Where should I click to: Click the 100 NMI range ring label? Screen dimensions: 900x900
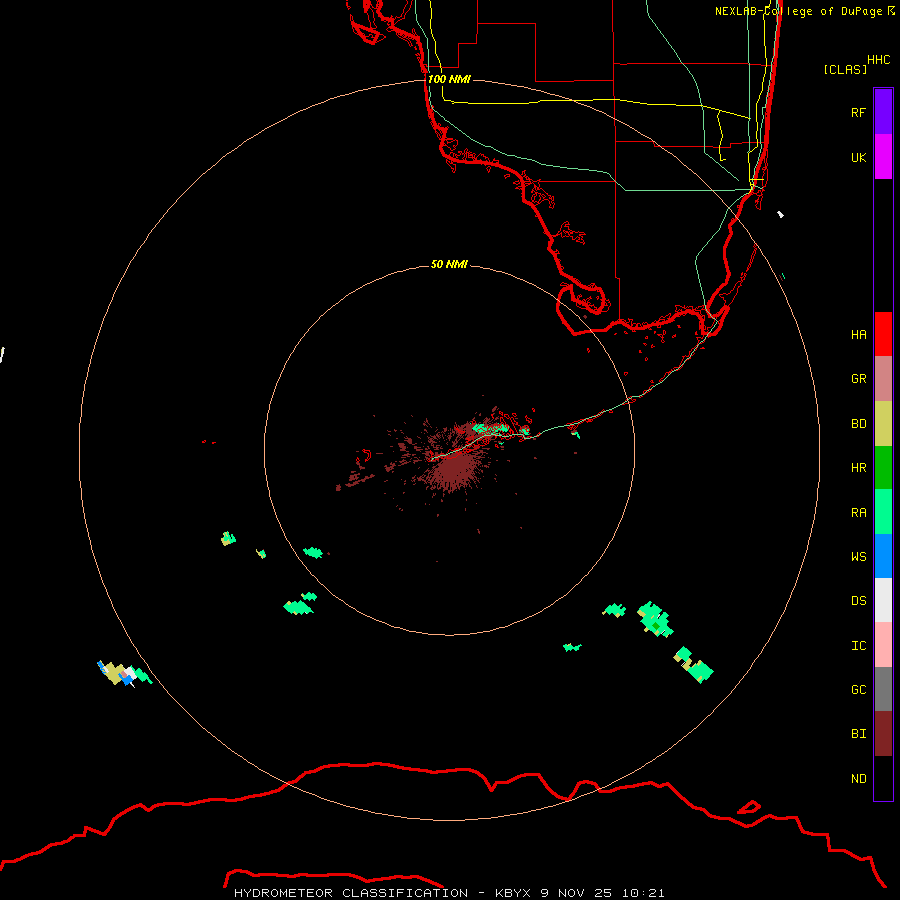[x=449, y=79]
